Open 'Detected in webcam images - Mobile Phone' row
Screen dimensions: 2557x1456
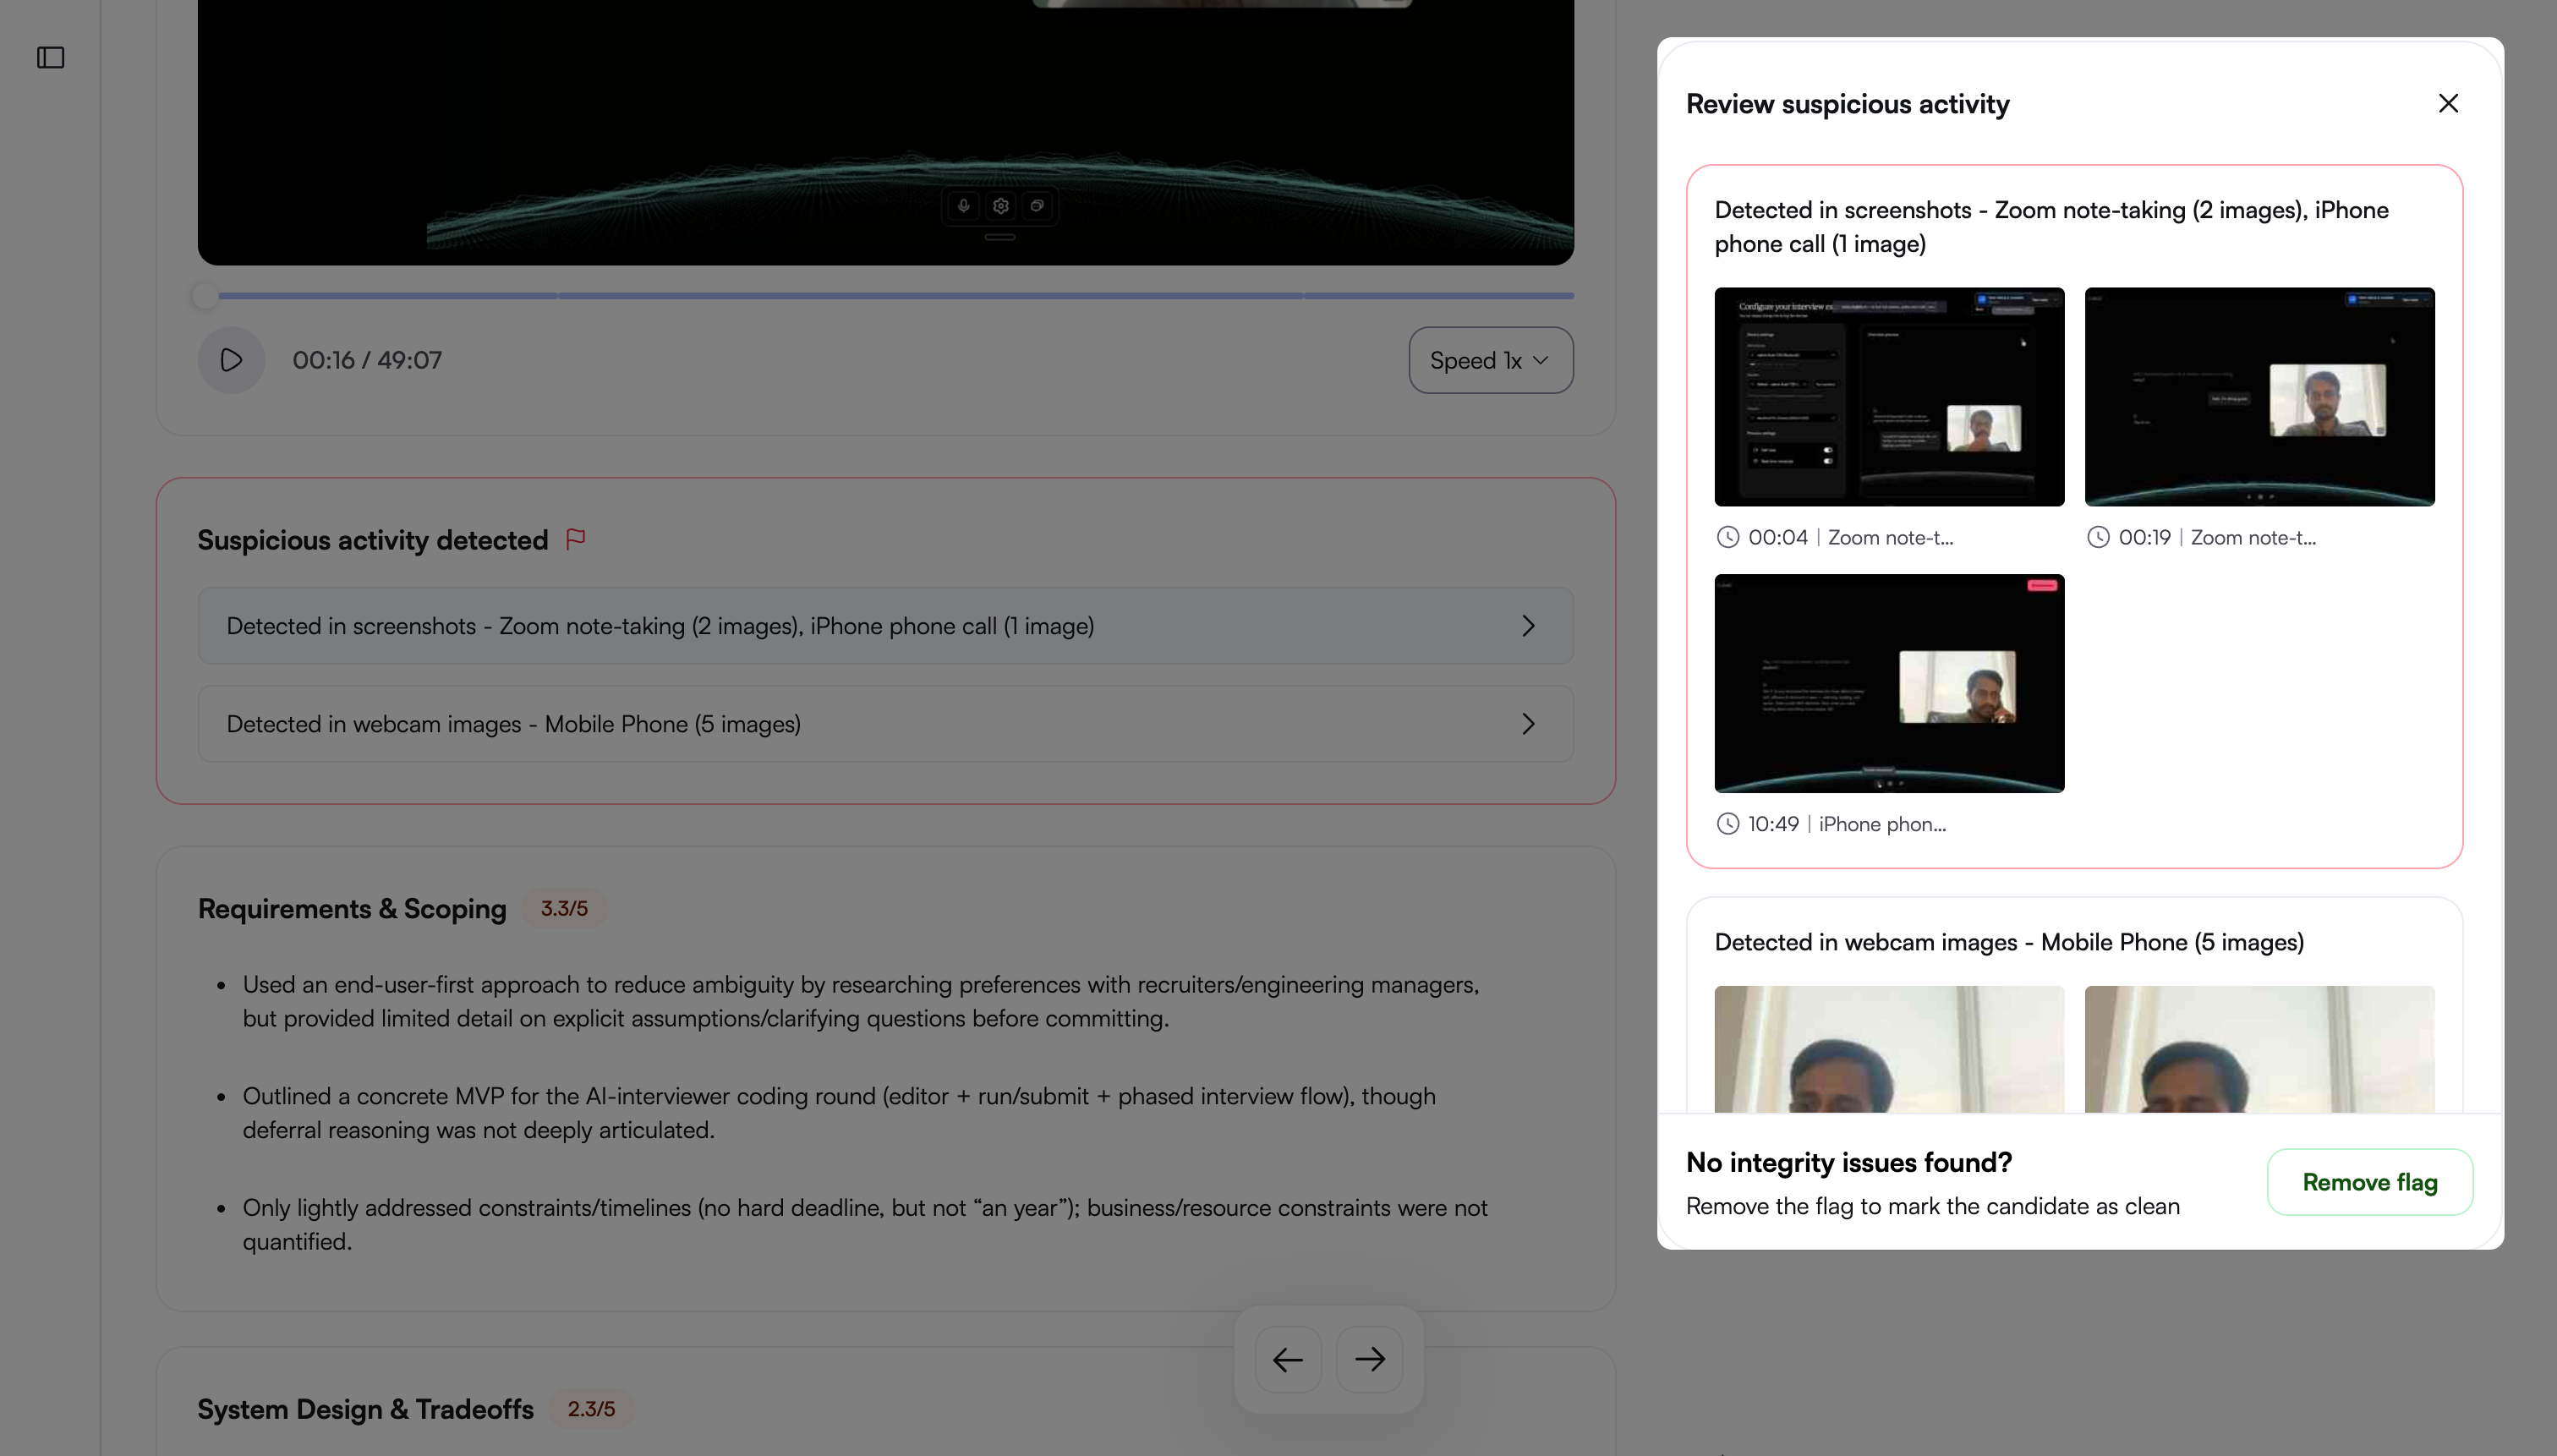886,724
